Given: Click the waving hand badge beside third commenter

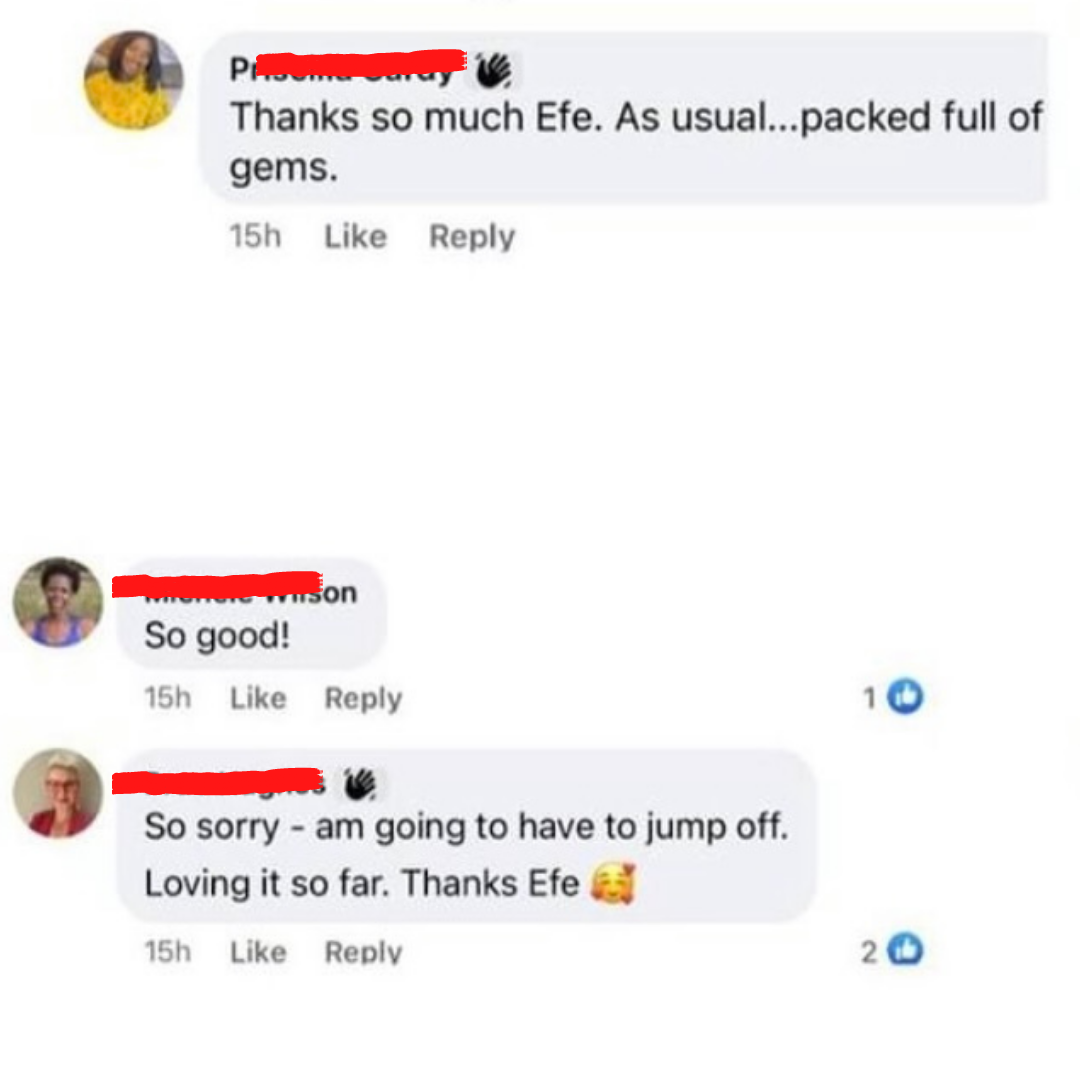Looking at the screenshot, I should pyautogui.click(x=361, y=784).
